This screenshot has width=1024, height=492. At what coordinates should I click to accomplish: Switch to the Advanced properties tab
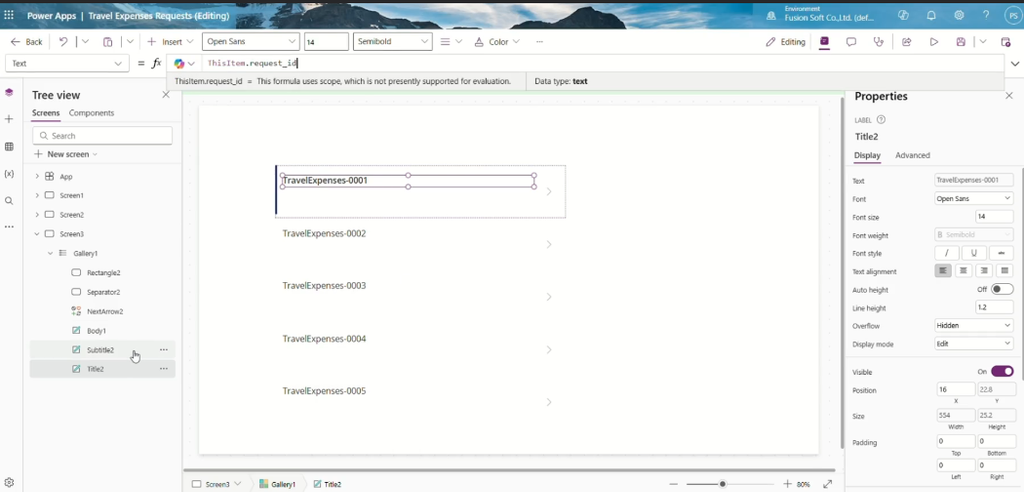tap(912, 156)
